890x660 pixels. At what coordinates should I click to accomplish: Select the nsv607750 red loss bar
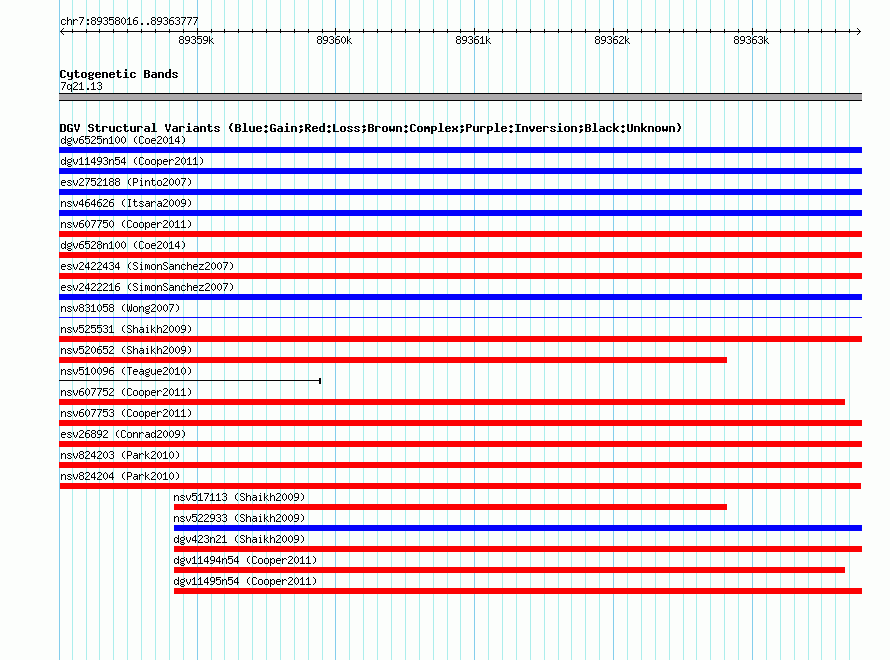coord(460,234)
